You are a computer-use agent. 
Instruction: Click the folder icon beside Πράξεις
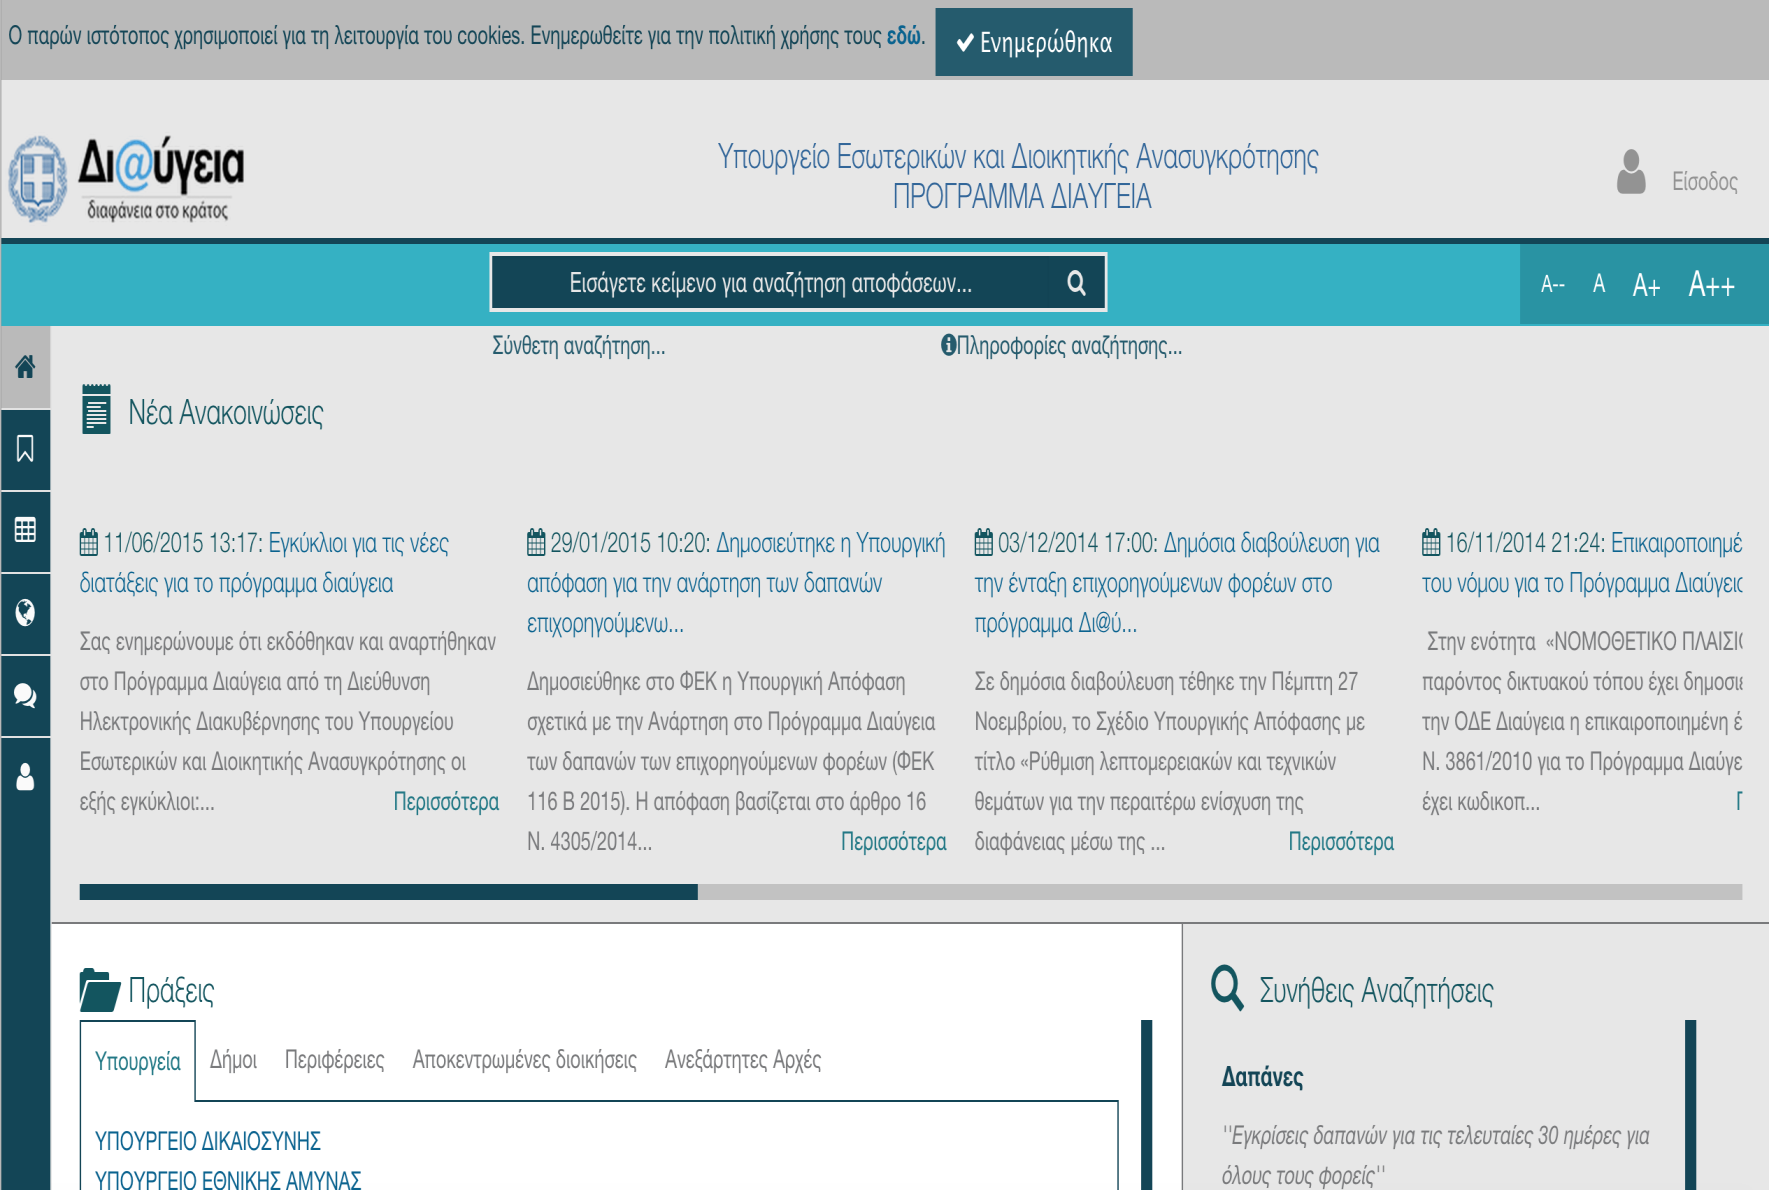99,990
